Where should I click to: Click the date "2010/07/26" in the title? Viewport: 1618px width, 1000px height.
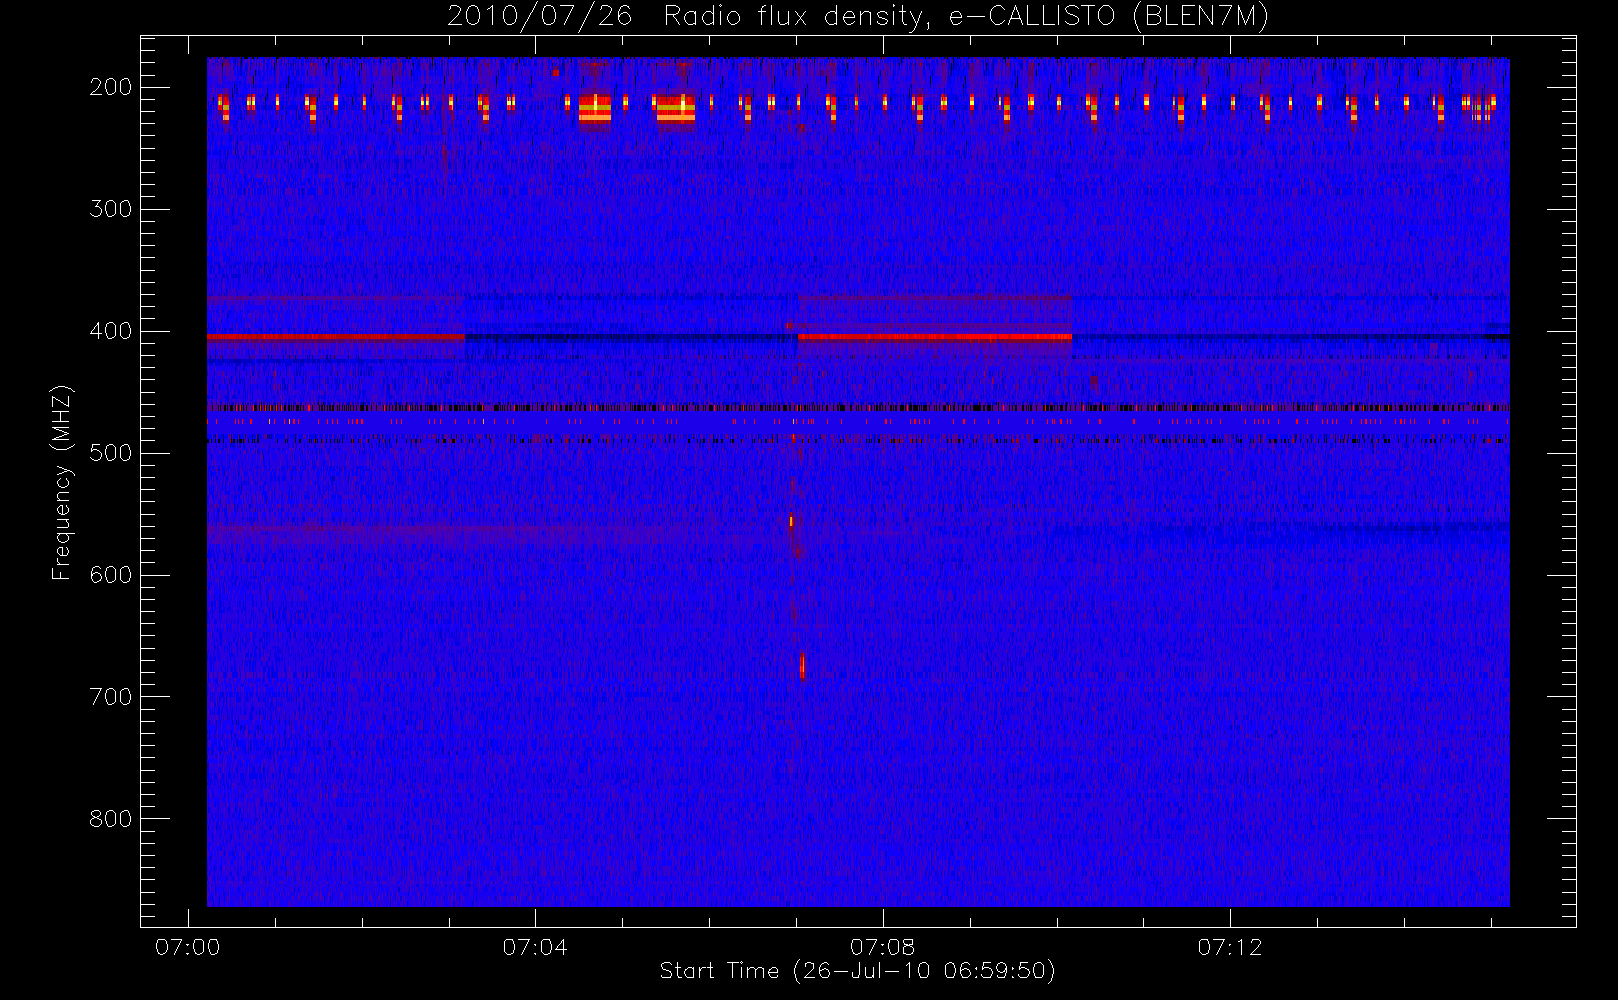pos(540,17)
